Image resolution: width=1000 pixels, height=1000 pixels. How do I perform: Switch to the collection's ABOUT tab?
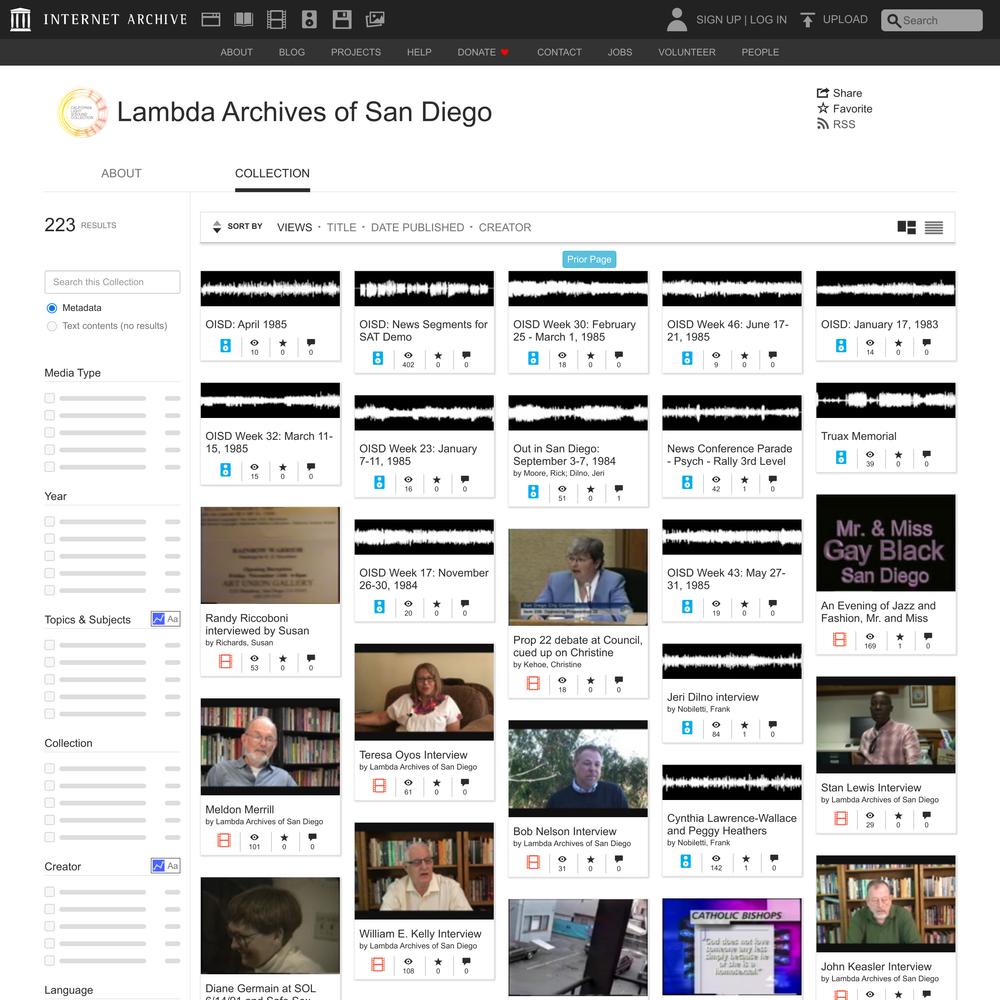point(121,173)
